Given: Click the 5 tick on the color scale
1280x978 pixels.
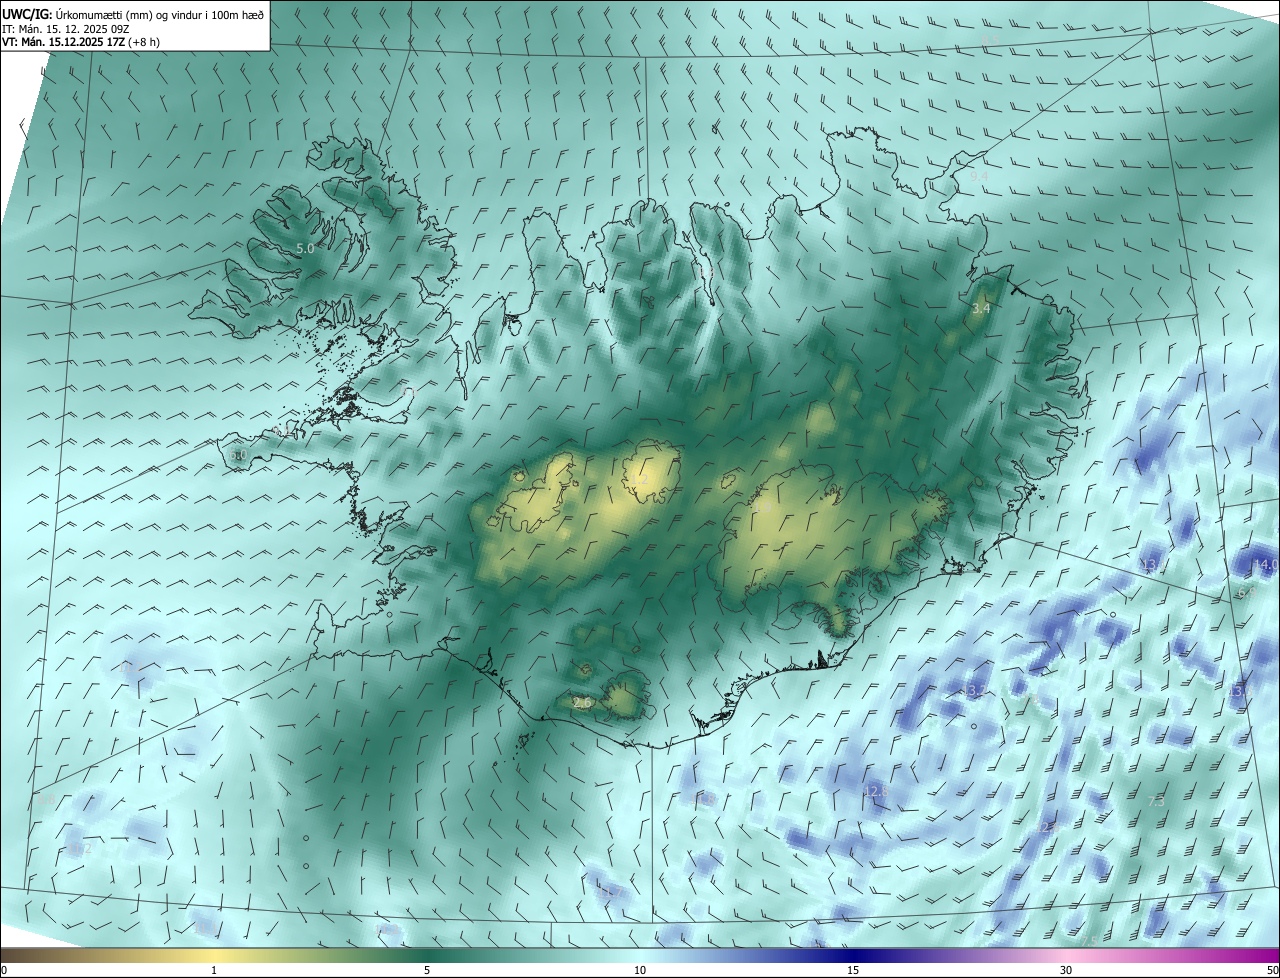Looking at the screenshot, I should coord(427,970).
